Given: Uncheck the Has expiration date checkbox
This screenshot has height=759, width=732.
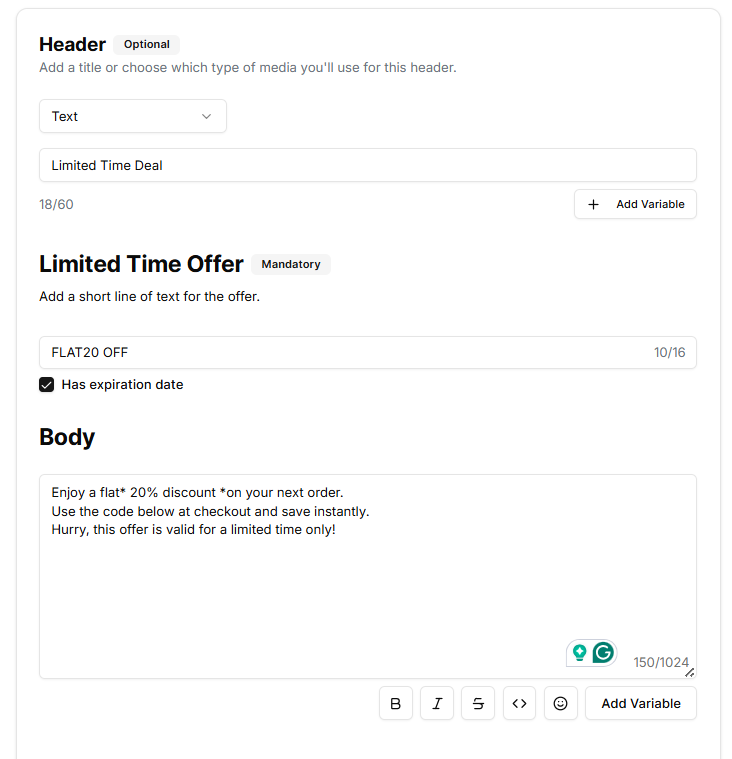Looking at the screenshot, I should tap(46, 385).
